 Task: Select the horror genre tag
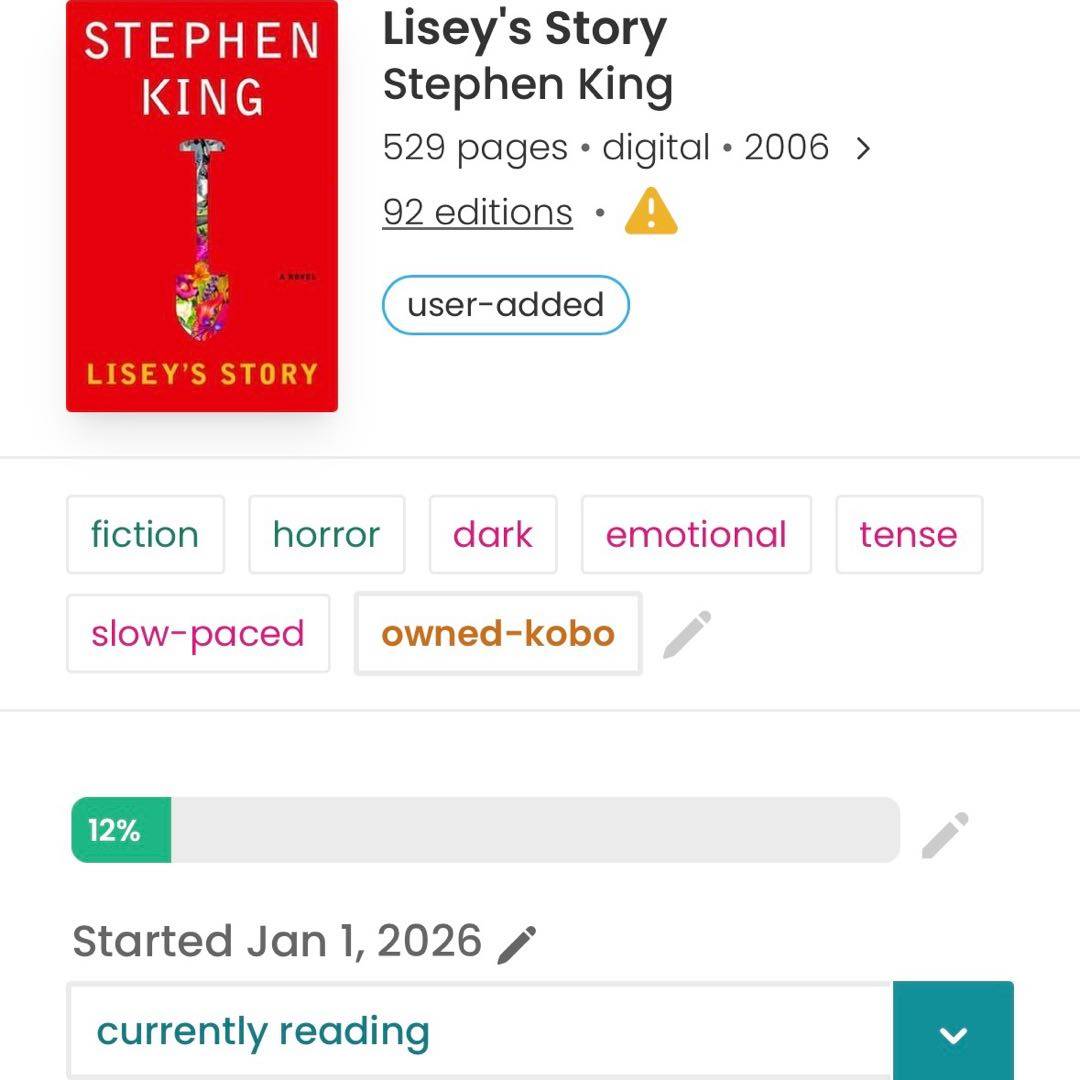click(x=326, y=534)
